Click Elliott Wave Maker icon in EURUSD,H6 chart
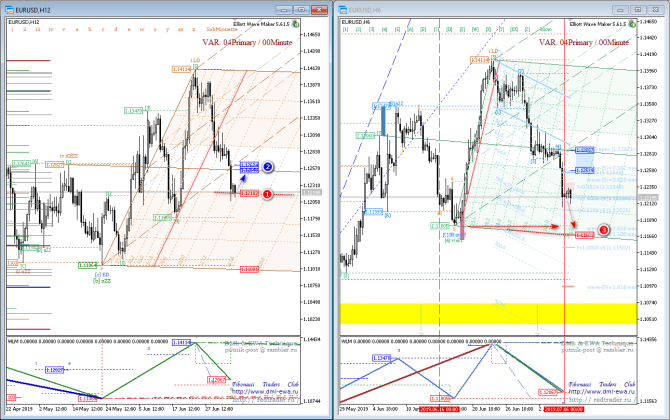Screen dimensions: 670x420 632,24
